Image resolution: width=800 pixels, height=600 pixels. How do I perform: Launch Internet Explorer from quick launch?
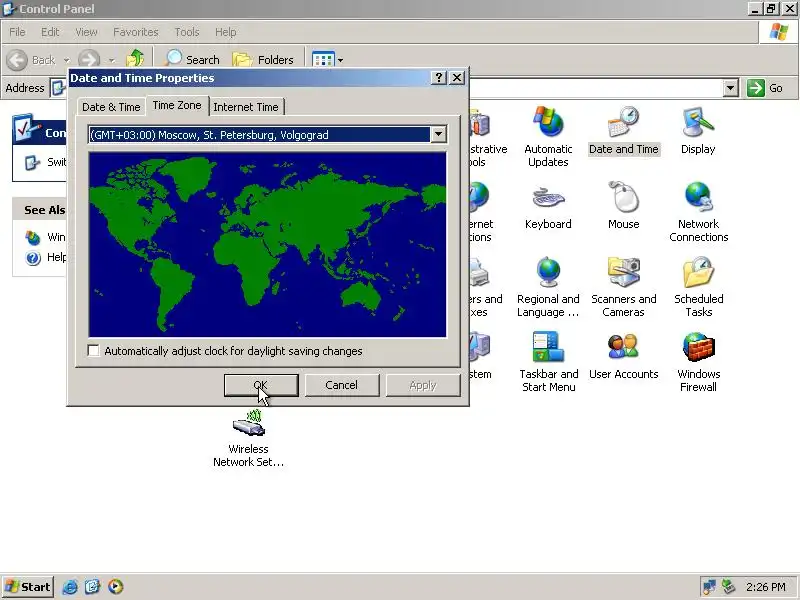[70, 587]
